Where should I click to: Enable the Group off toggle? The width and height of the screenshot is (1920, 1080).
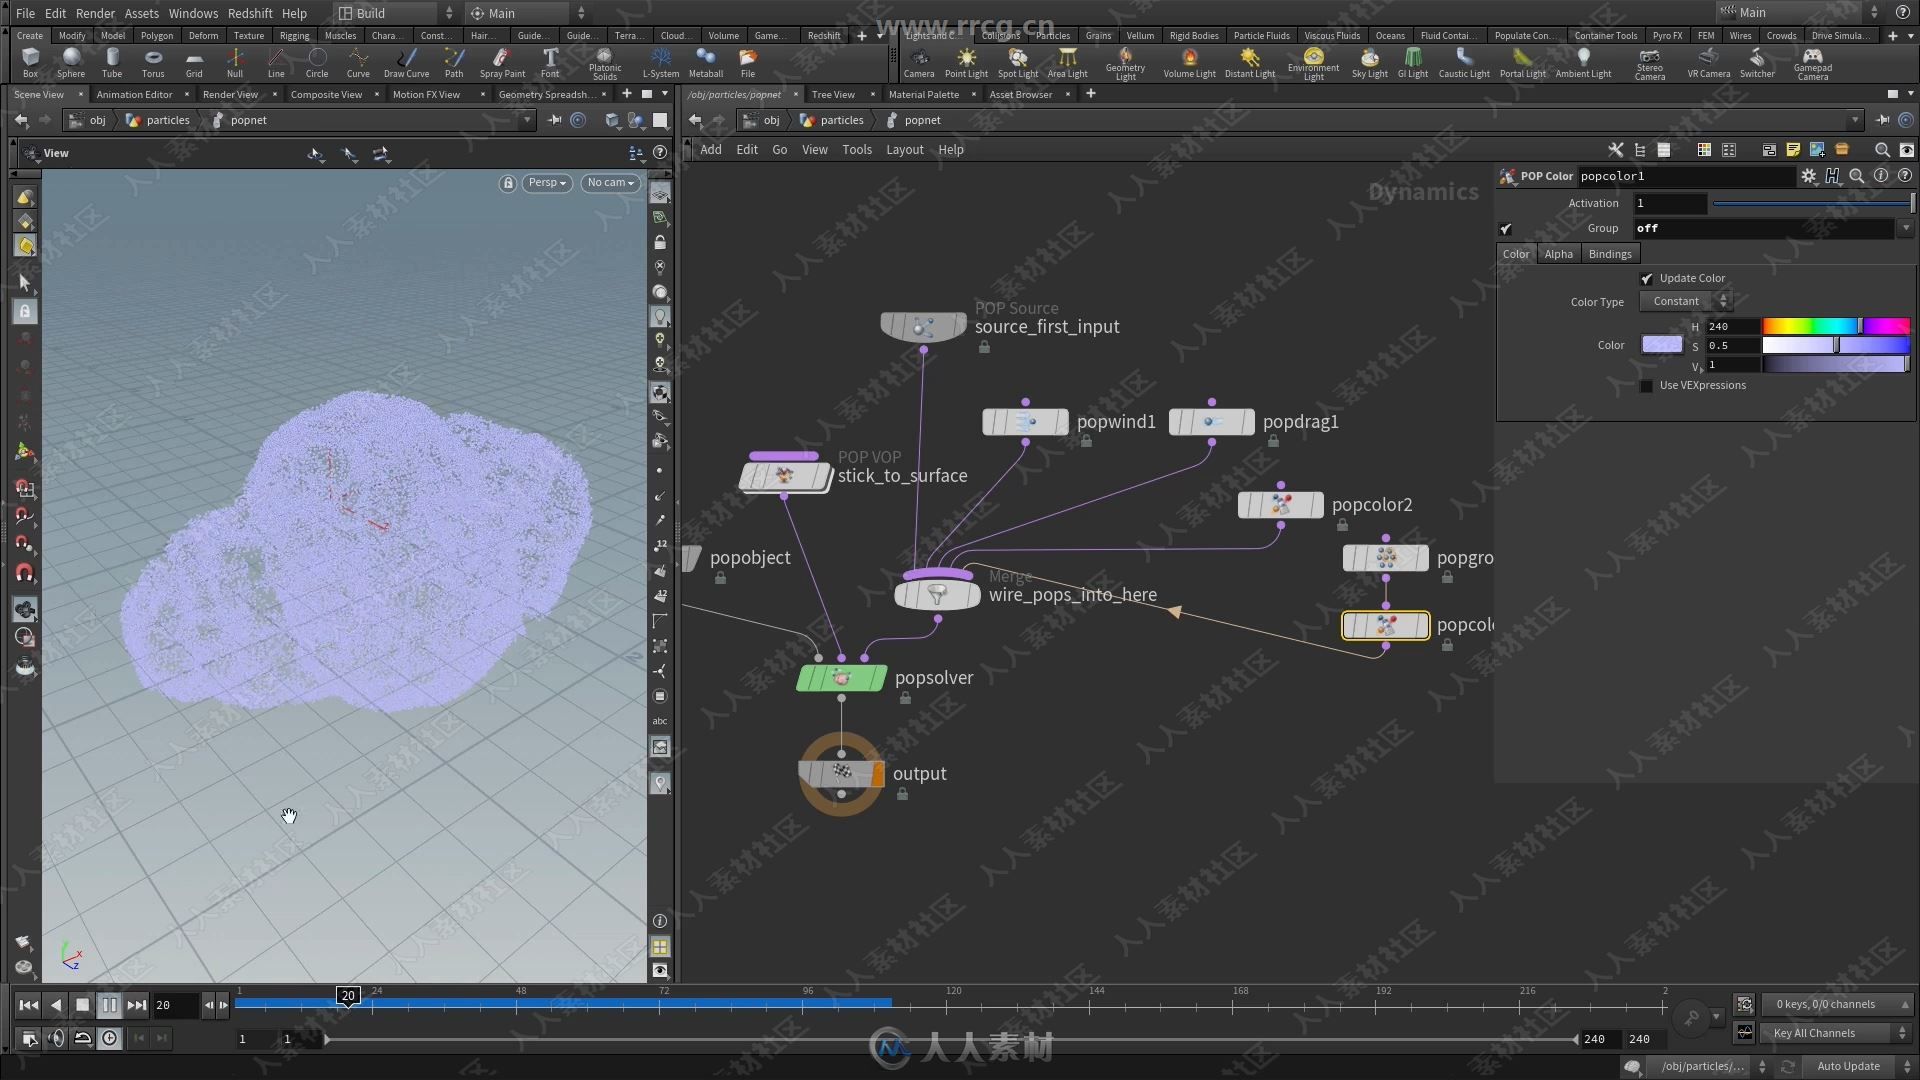coord(1503,228)
